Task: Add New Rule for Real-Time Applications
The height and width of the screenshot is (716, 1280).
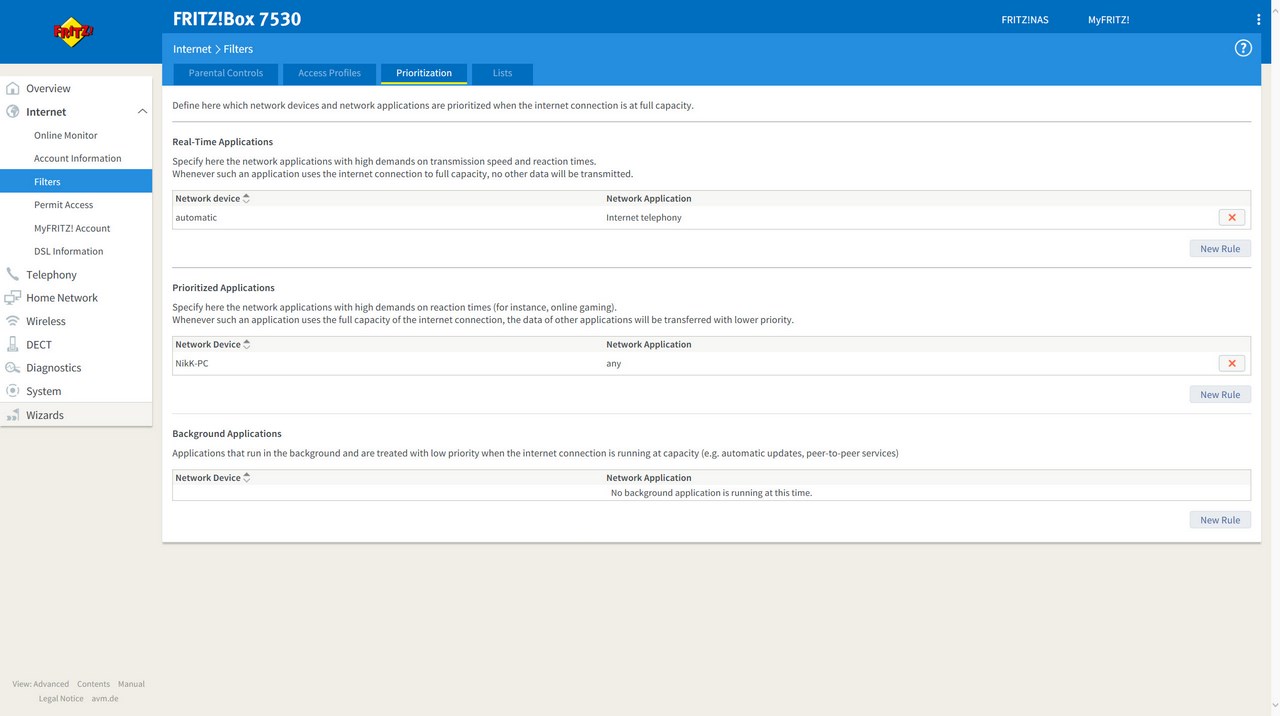Action: pos(1220,249)
